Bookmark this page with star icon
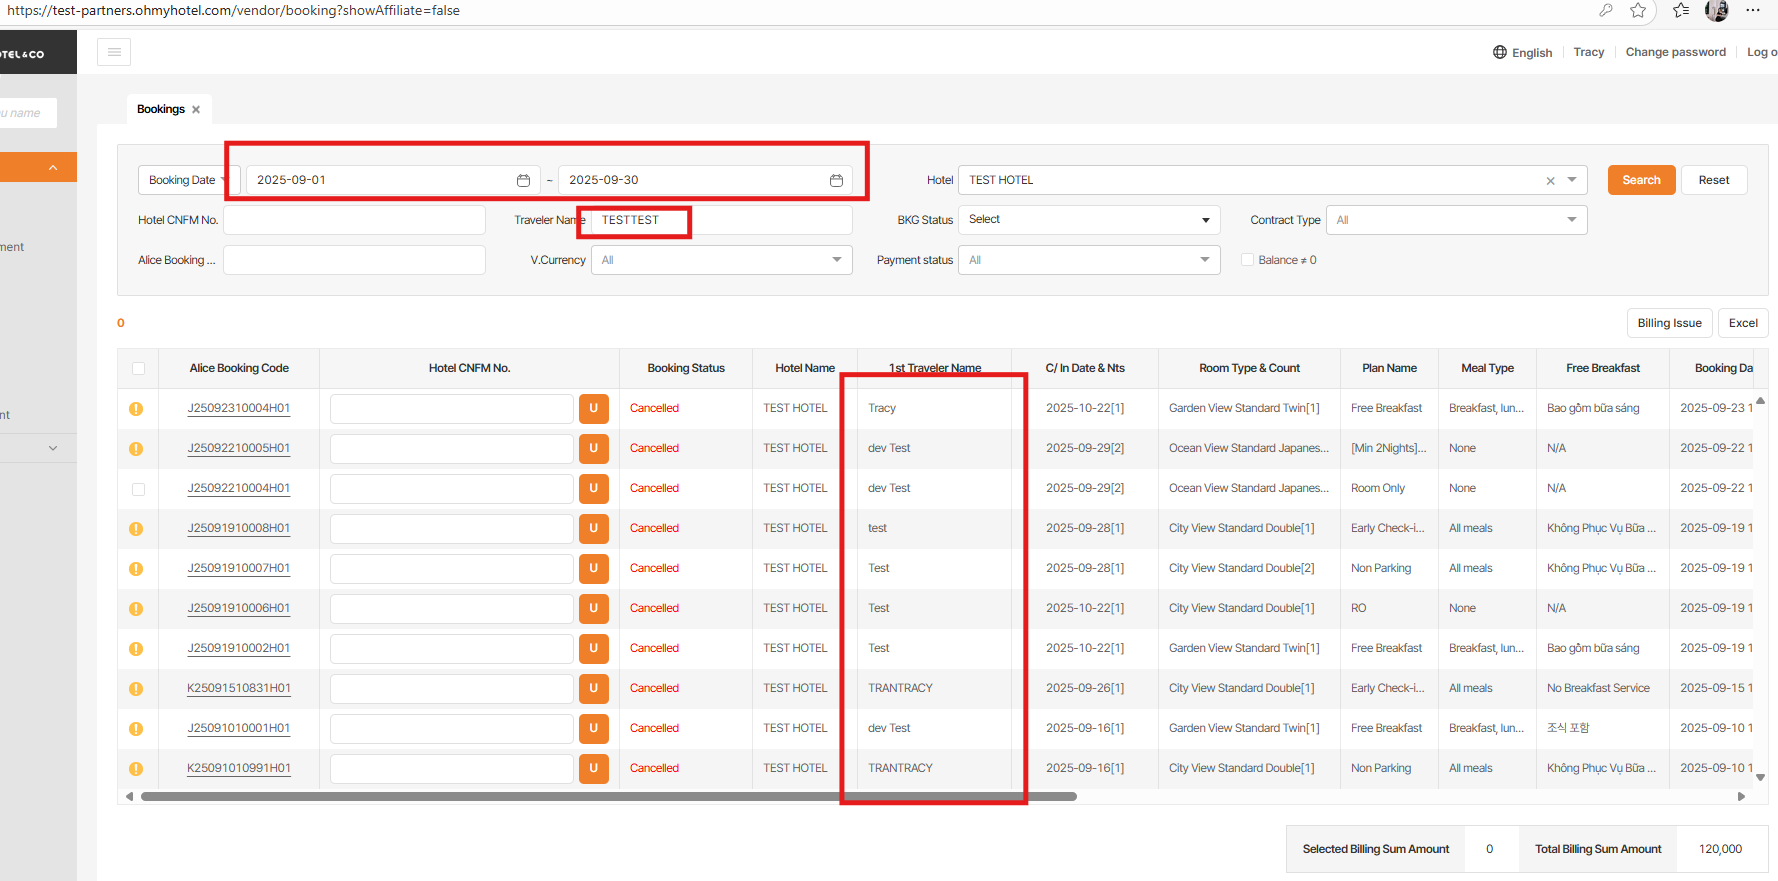Screen dimensions: 1778x881 1638,11
